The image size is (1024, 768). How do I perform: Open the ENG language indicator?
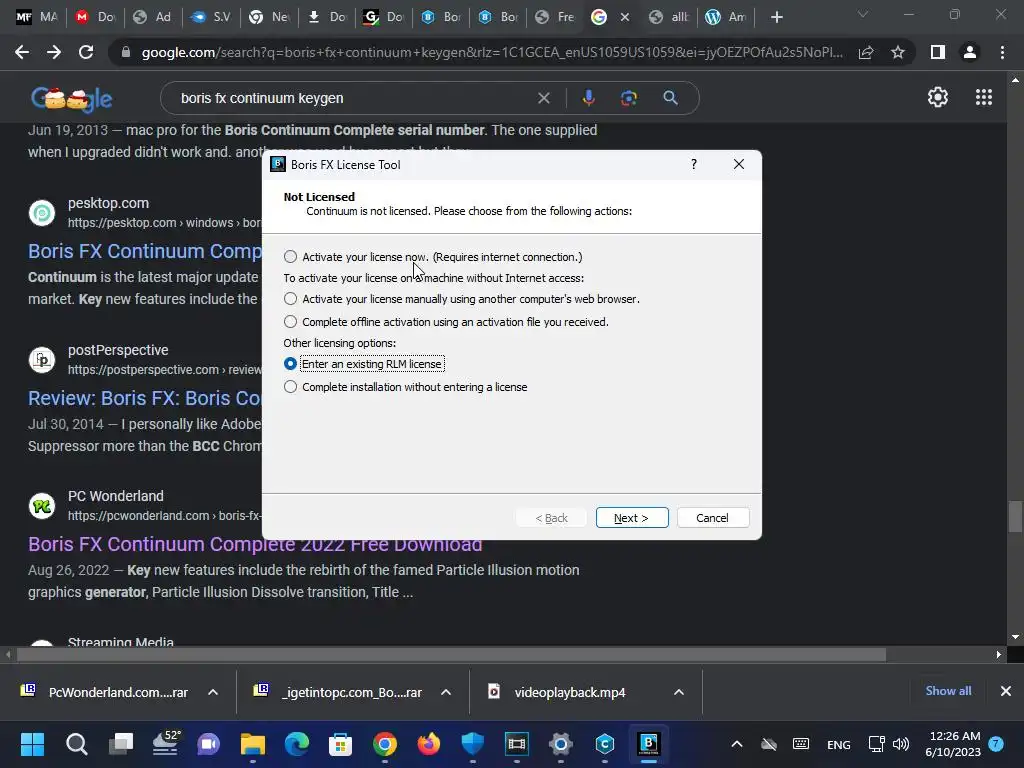click(839, 744)
